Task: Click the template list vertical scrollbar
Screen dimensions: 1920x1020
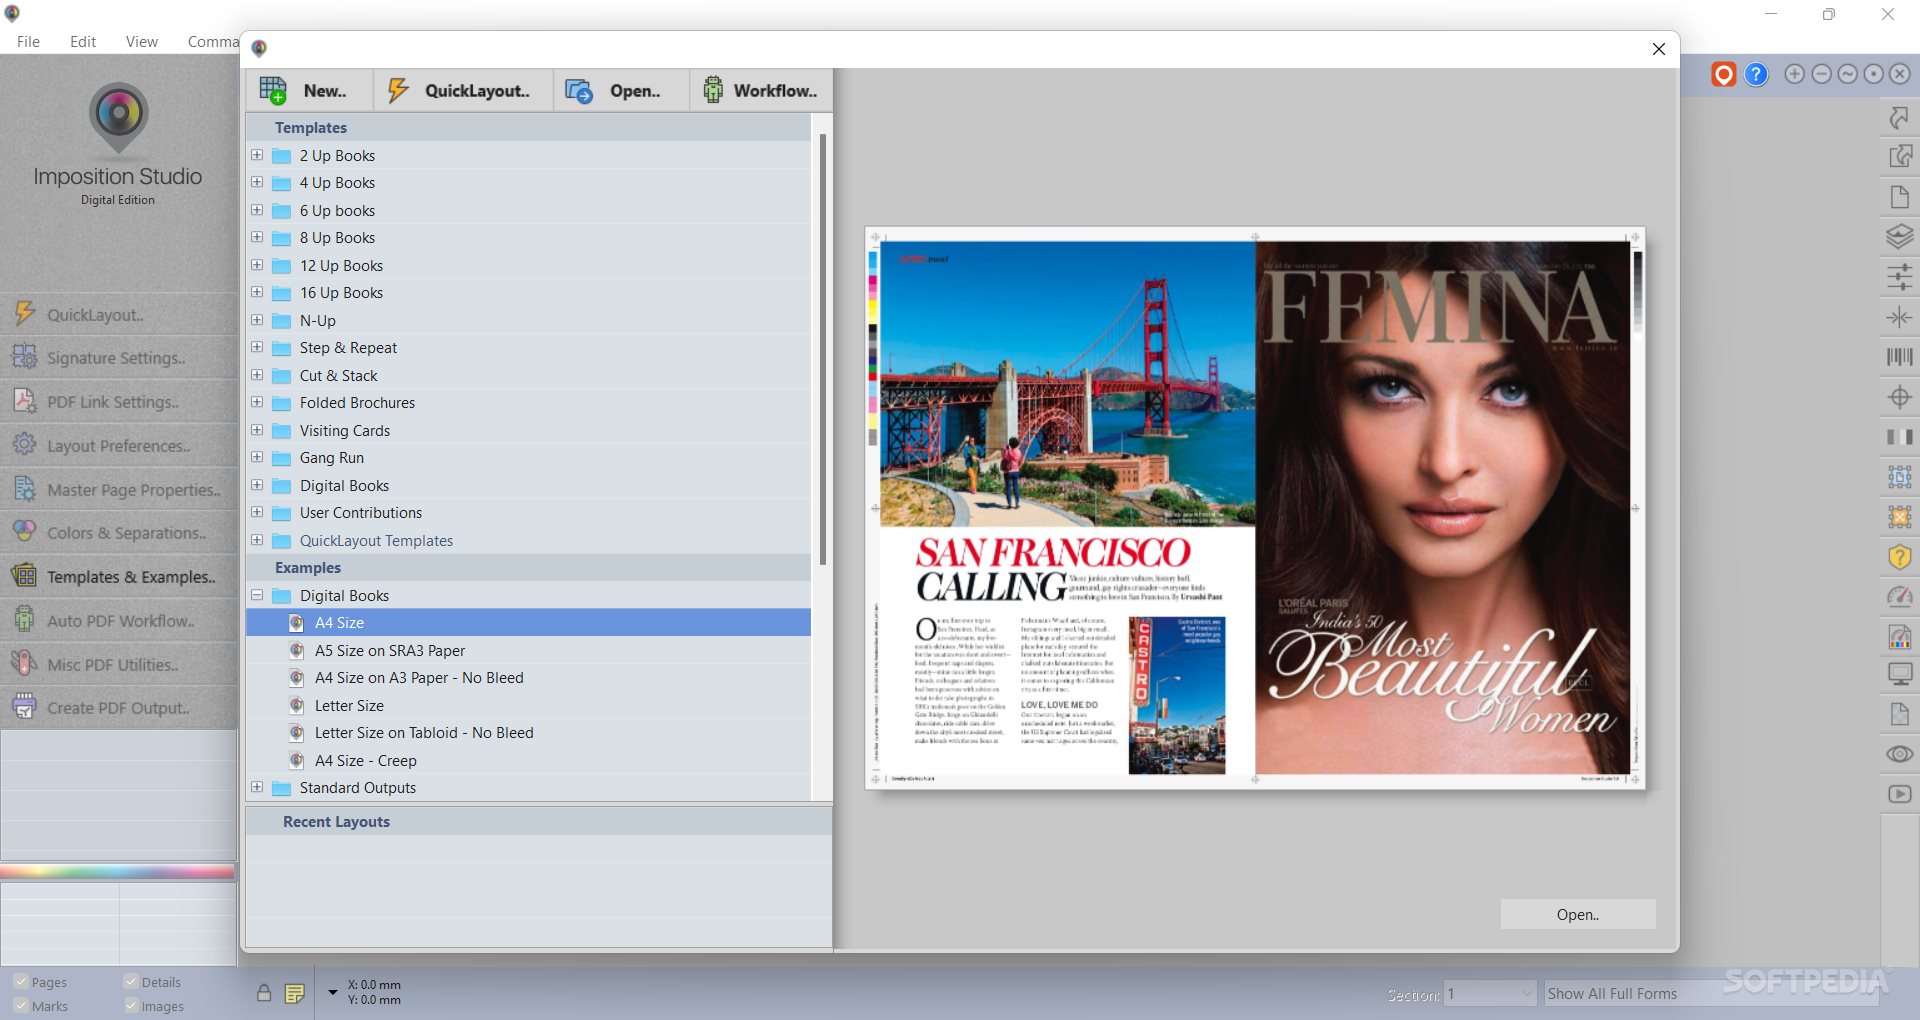Action: pyautogui.click(x=823, y=350)
